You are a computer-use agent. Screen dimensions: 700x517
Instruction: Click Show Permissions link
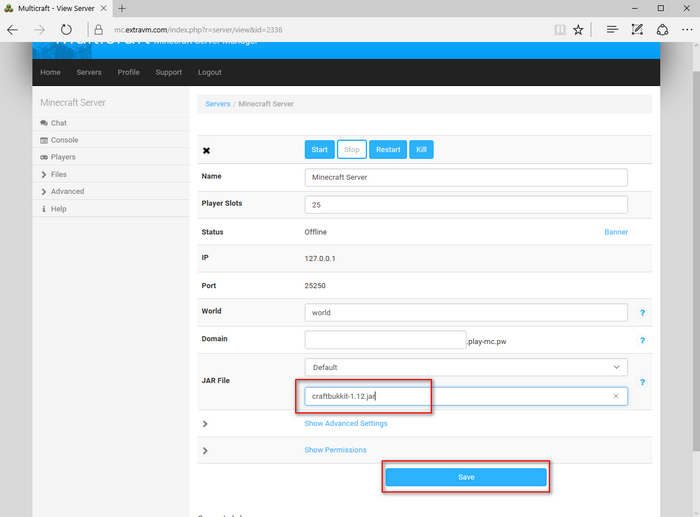tap(335, 450)
